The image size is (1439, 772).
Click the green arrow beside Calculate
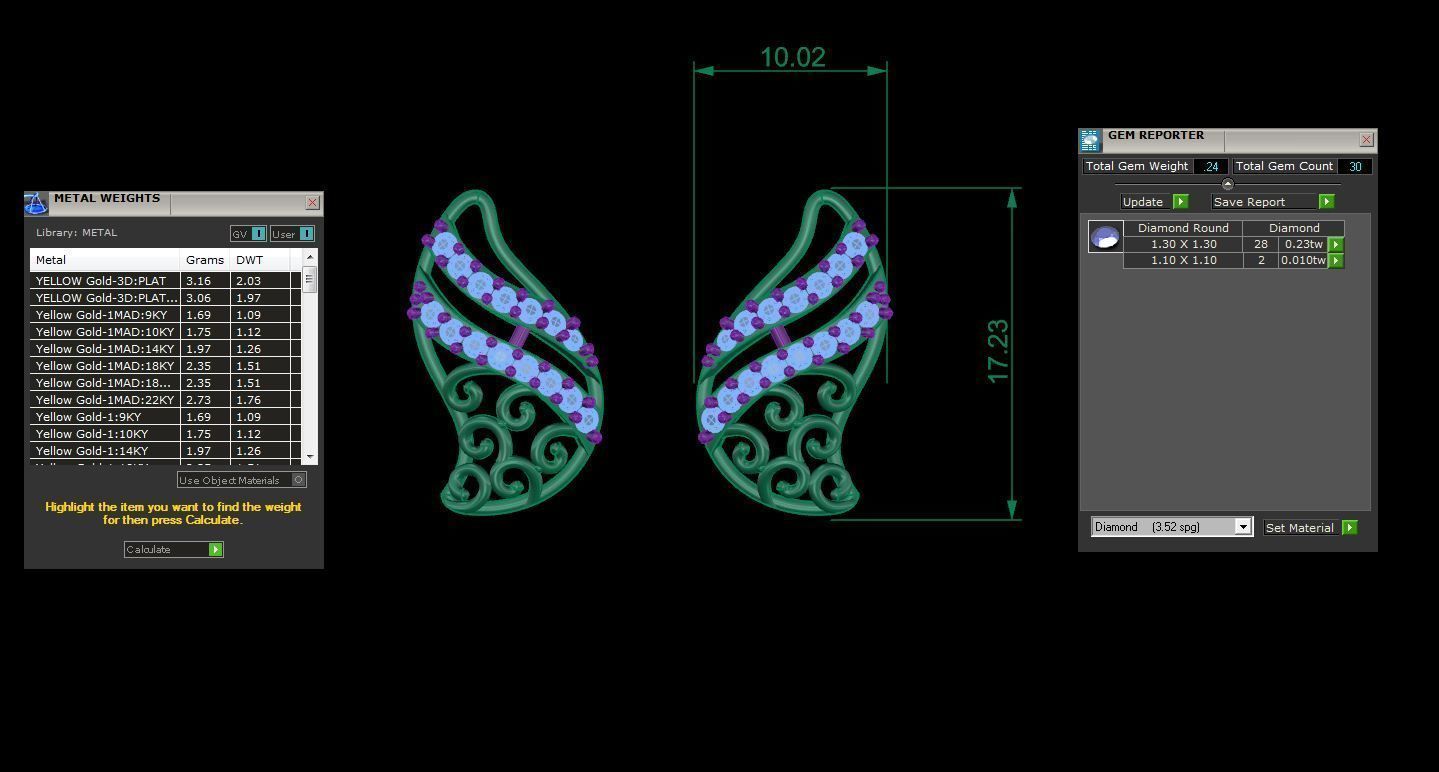pos(215,549)
